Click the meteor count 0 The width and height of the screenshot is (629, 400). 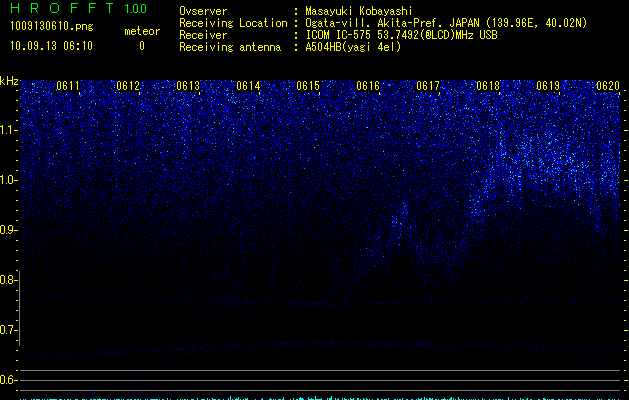coord(142,46)
